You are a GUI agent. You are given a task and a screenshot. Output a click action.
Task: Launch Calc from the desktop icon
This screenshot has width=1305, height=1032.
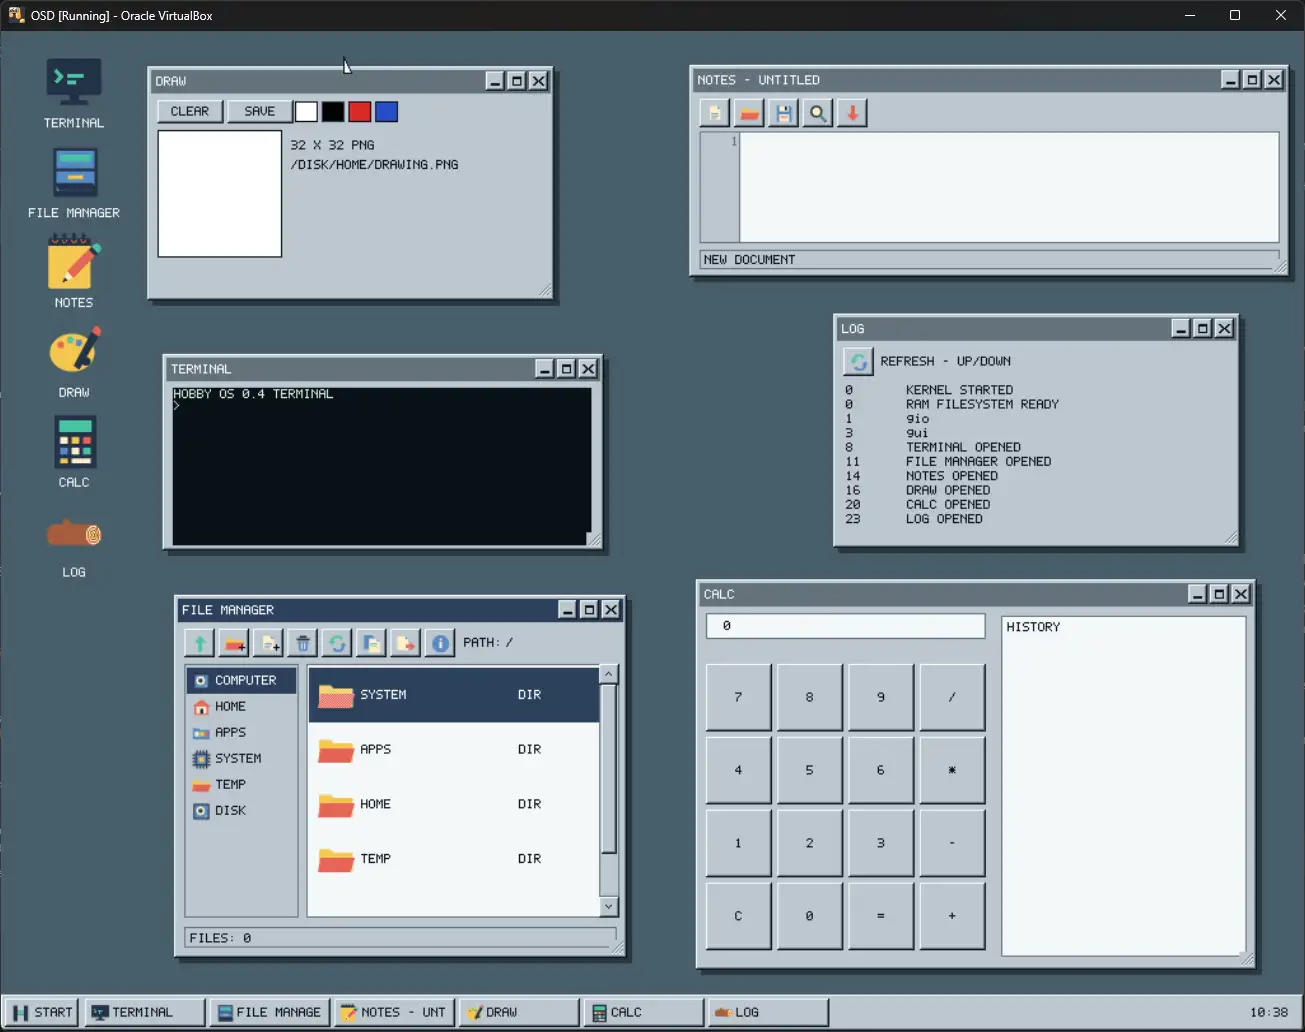click(74, 453)
